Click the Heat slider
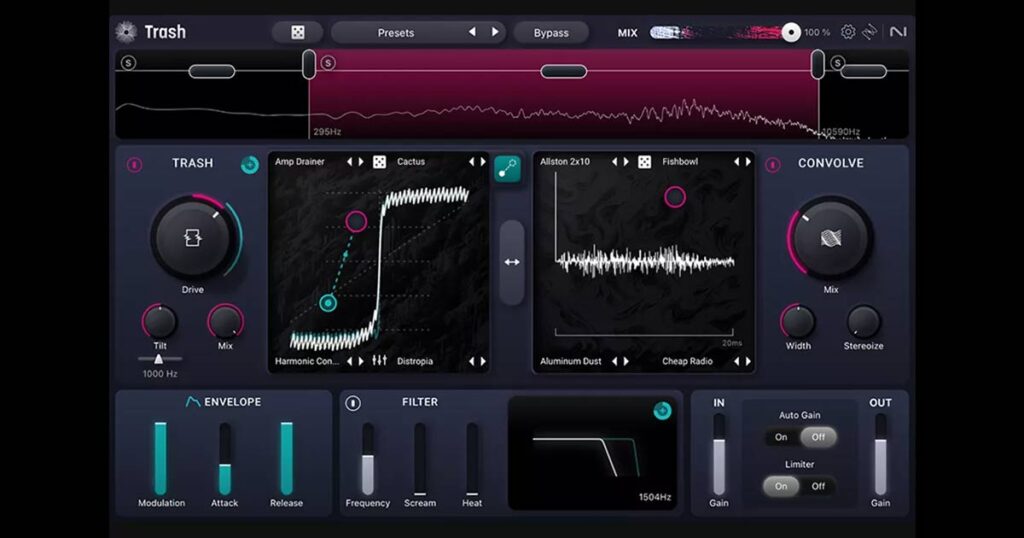The width and height of the screenshot is (1024, 538). [472, 458]
